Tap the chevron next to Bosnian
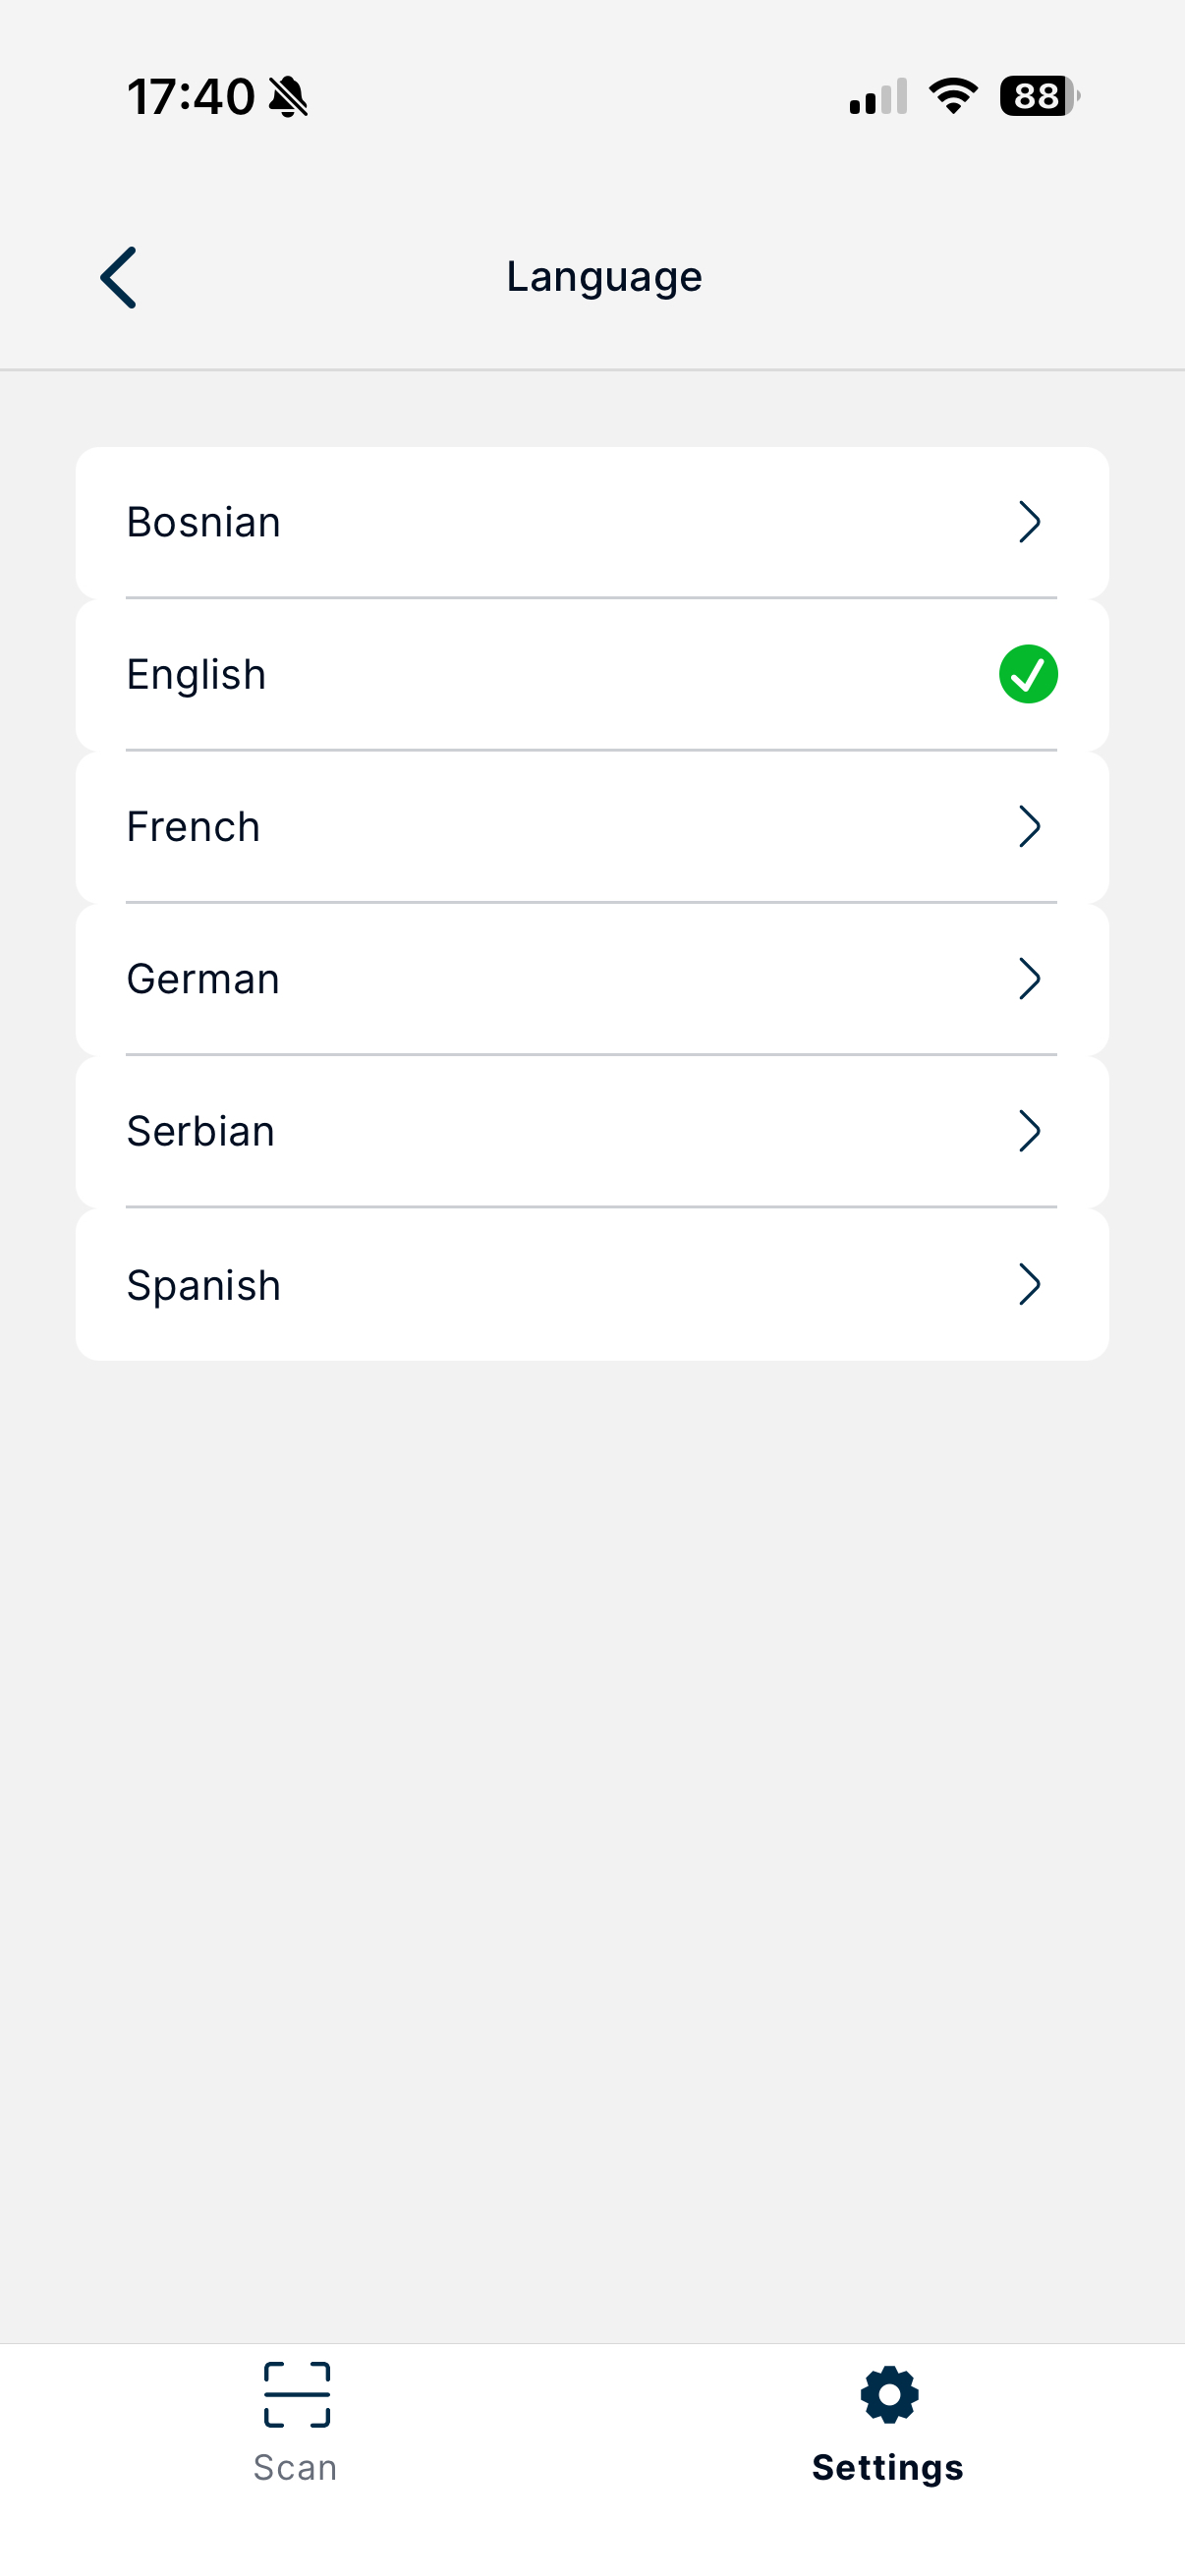 1030,522
